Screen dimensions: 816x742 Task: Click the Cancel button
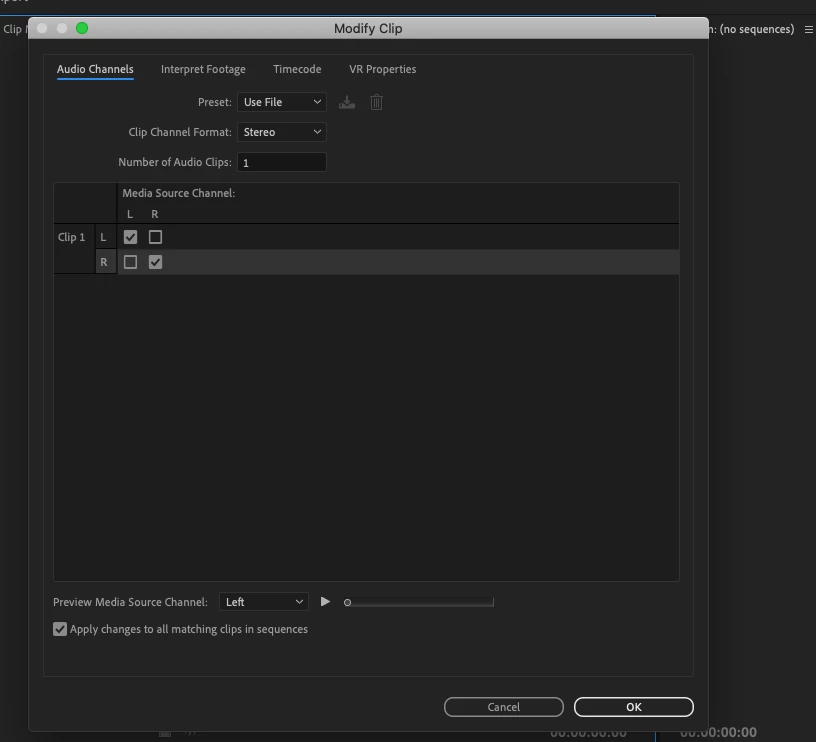coord(503,707)
